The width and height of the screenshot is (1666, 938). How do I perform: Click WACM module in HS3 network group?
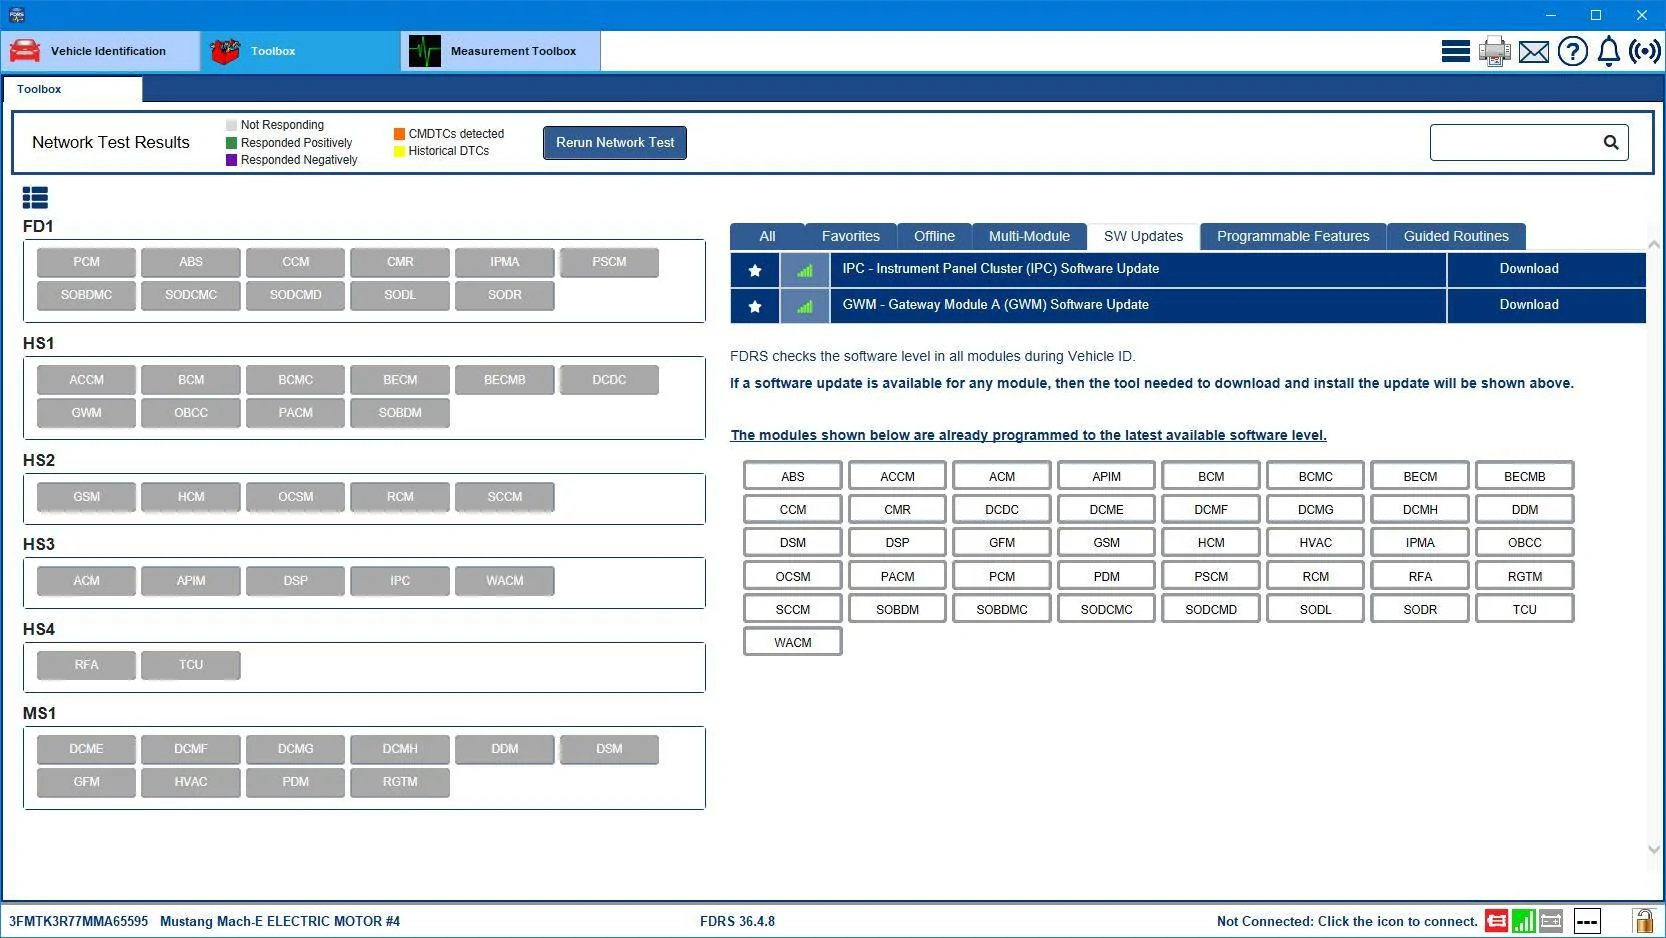click(504, 581)
